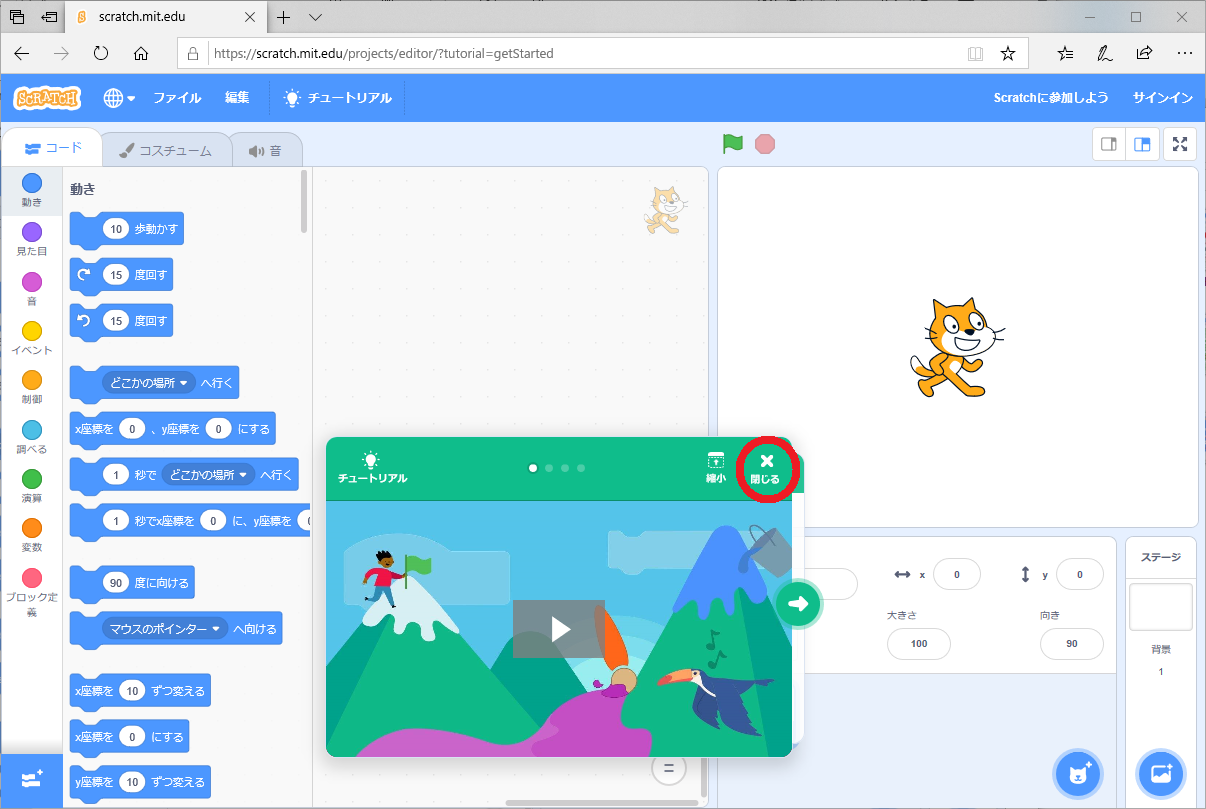Open the 編集 menu
Image resolution: width=1206 pixels, height=809 pixels.
tap(237, 98)
